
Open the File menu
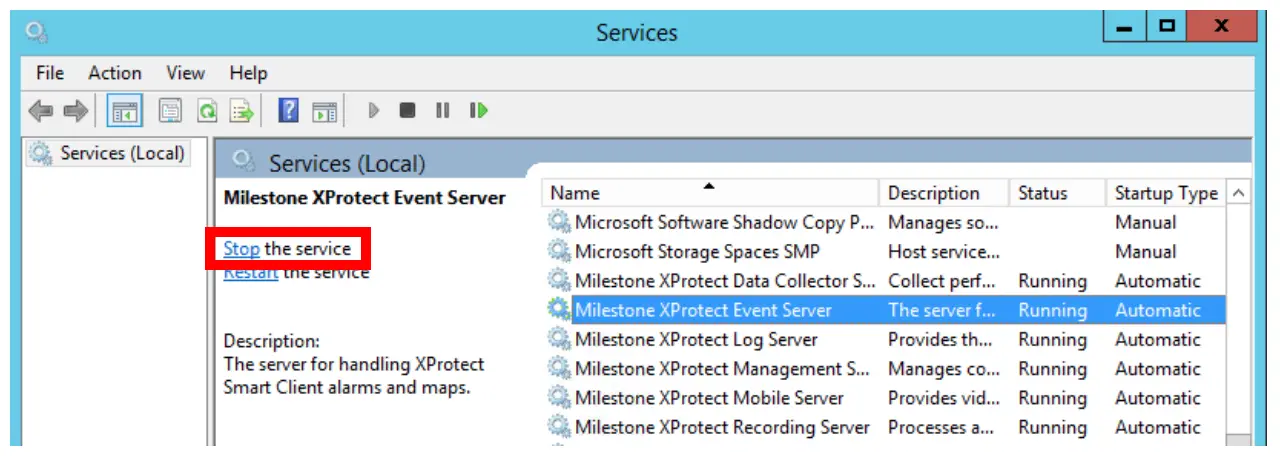tap(49, 73)
